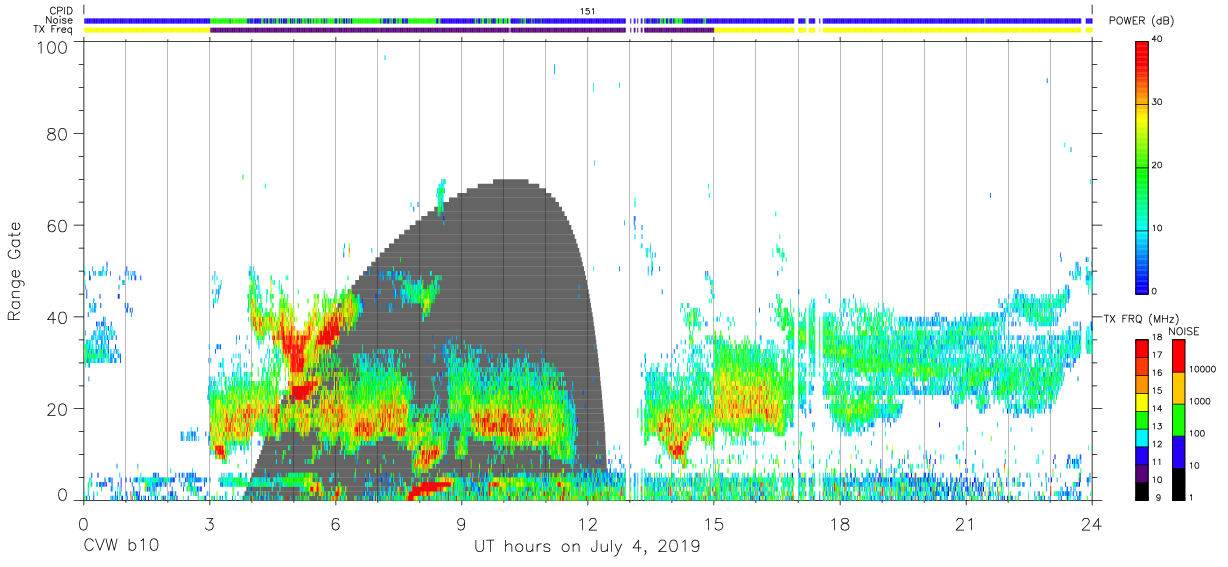This screenshot has height=567, width=1228.
Task: Click the 18 tick on the UT hours axis
Action: point(839,524)
